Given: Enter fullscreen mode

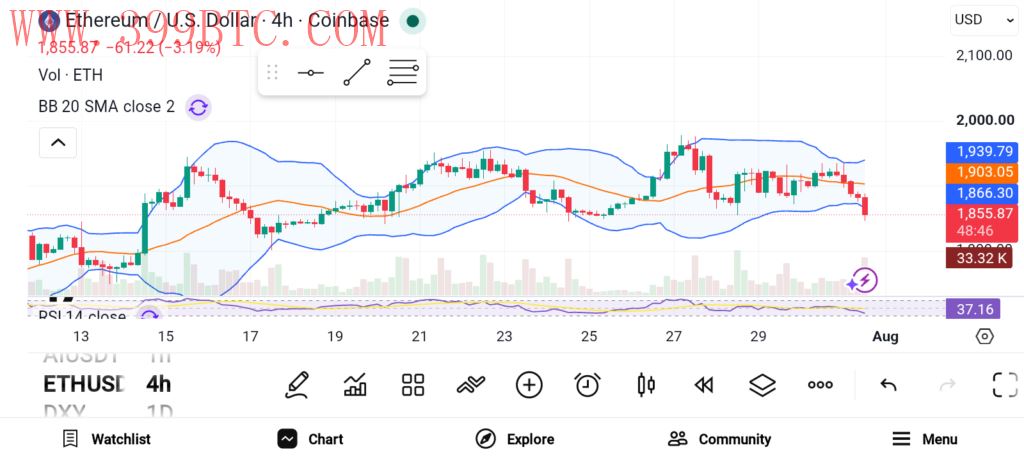Looking at the screenshot, I should [1005, 385].
